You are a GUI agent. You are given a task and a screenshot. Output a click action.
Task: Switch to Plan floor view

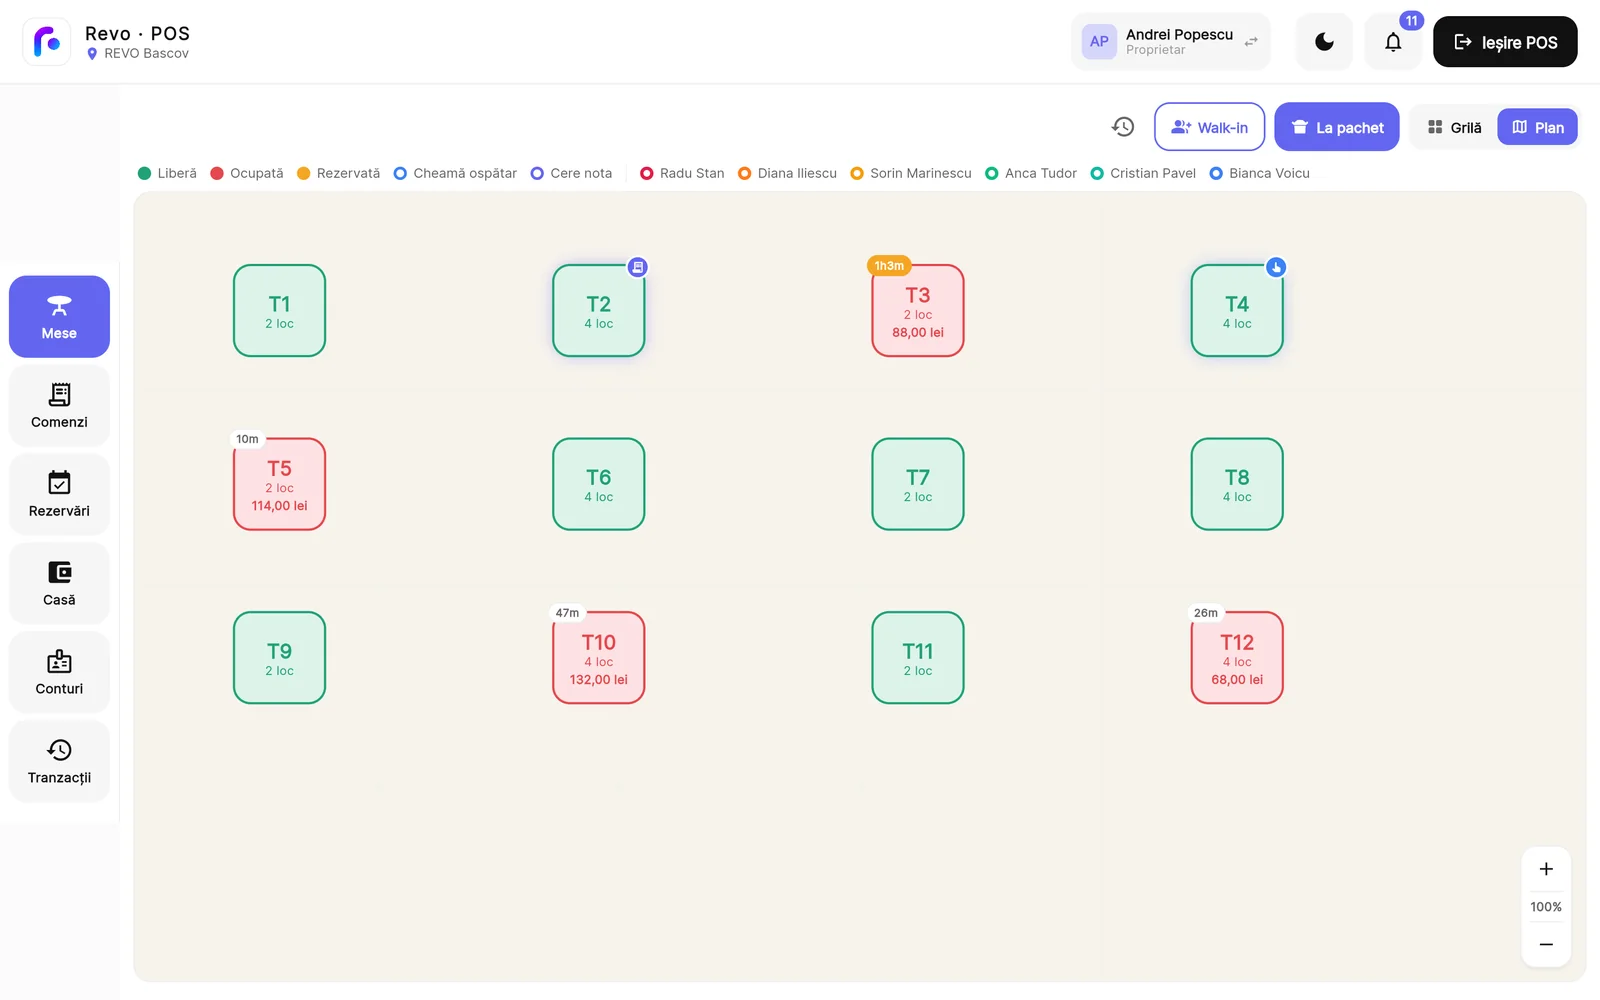(1537, 127)
